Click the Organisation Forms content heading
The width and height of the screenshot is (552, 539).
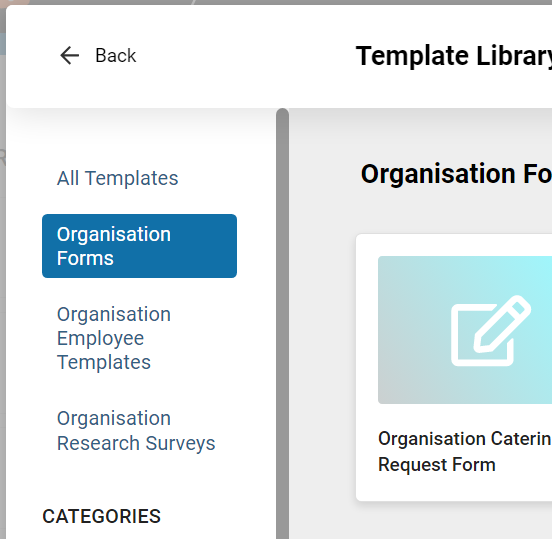click(x=456, y=174)
